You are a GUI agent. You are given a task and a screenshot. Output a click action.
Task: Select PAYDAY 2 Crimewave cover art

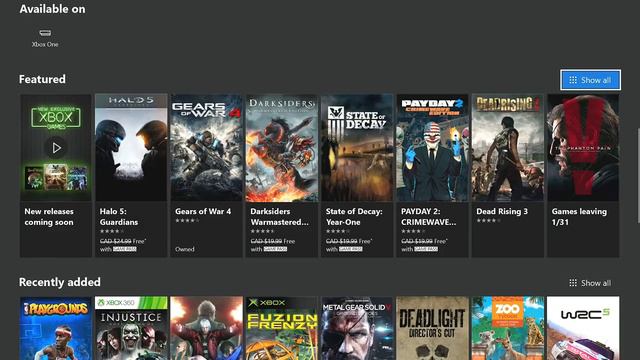click(x=432, y=147)
